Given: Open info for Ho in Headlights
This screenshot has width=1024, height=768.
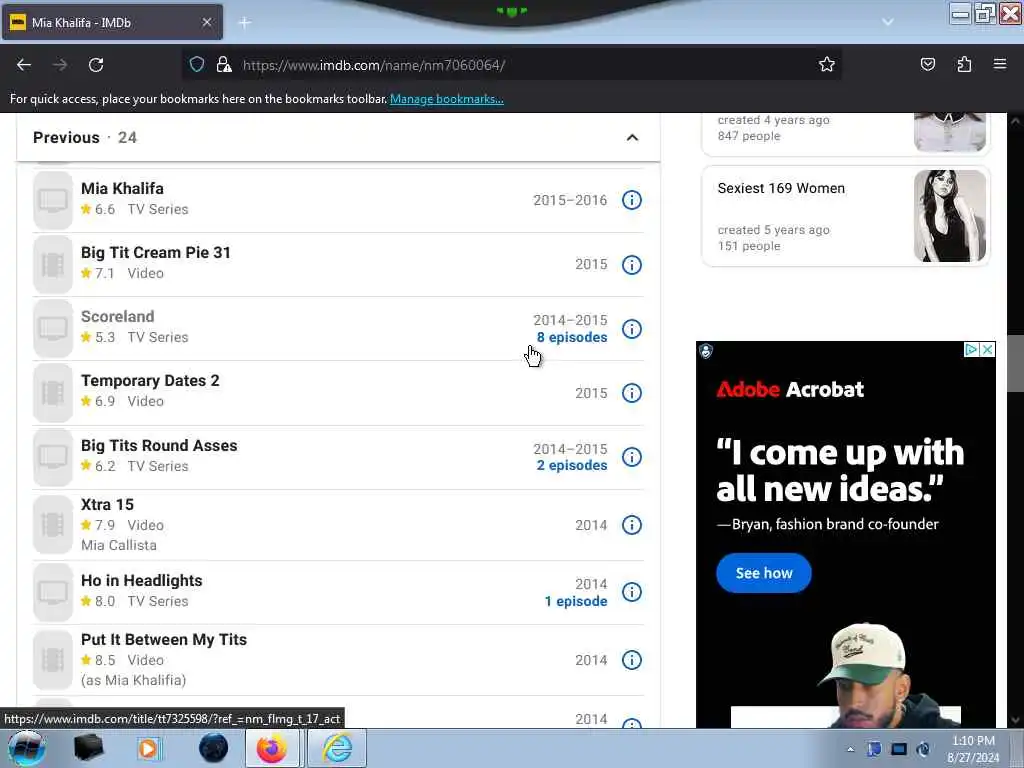Looking at the screenshot, I should (x=632, y=592).
